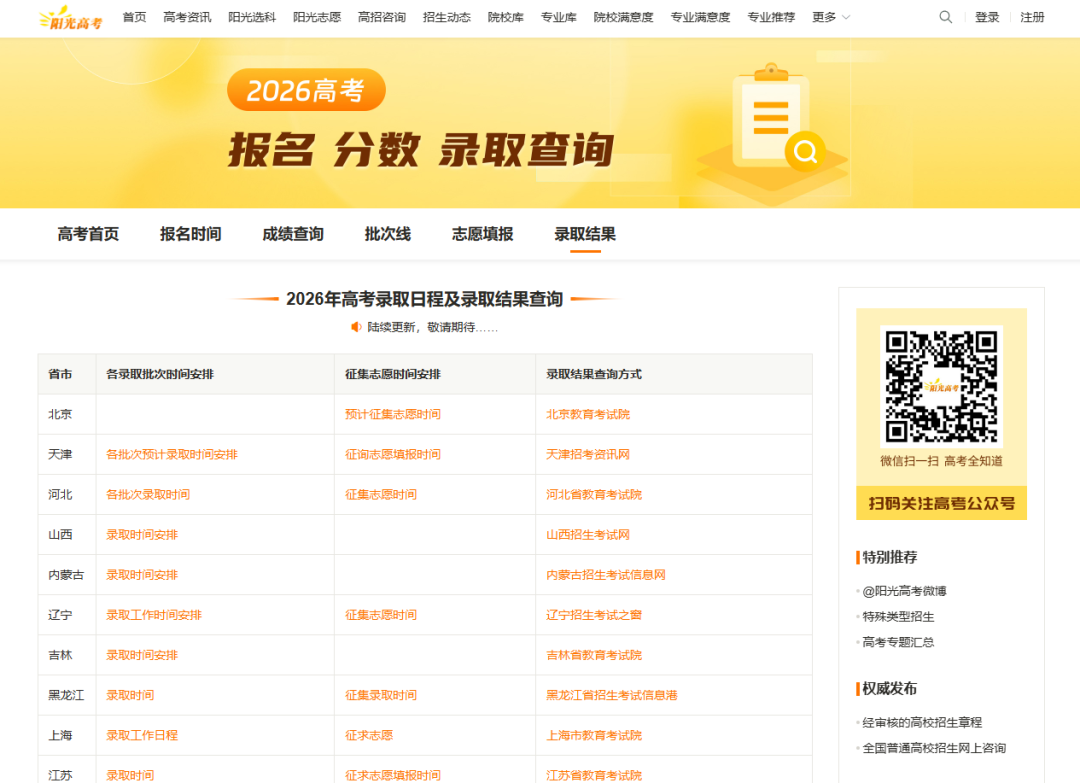This screenshot has width=1080, height=783.
Task: Open 录取工作时间安排 for 辽宁
Action: [x=154, y=615]
